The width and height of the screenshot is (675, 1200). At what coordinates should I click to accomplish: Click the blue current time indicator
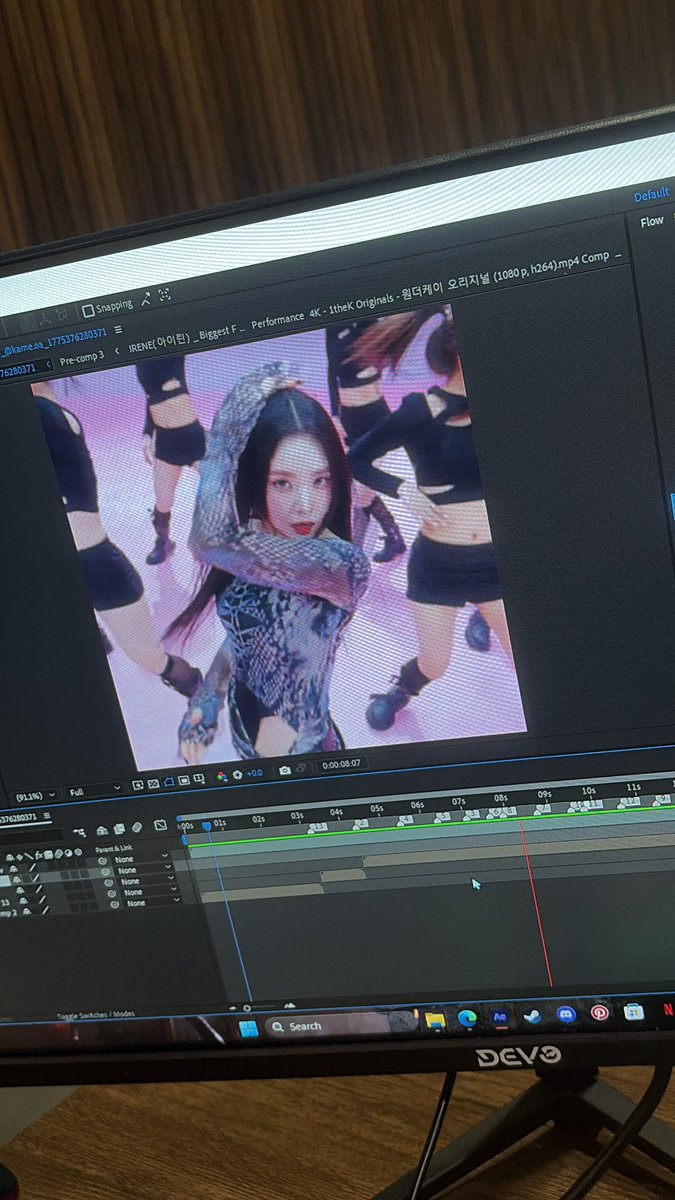pyautogui.click(x=207, y=826)
